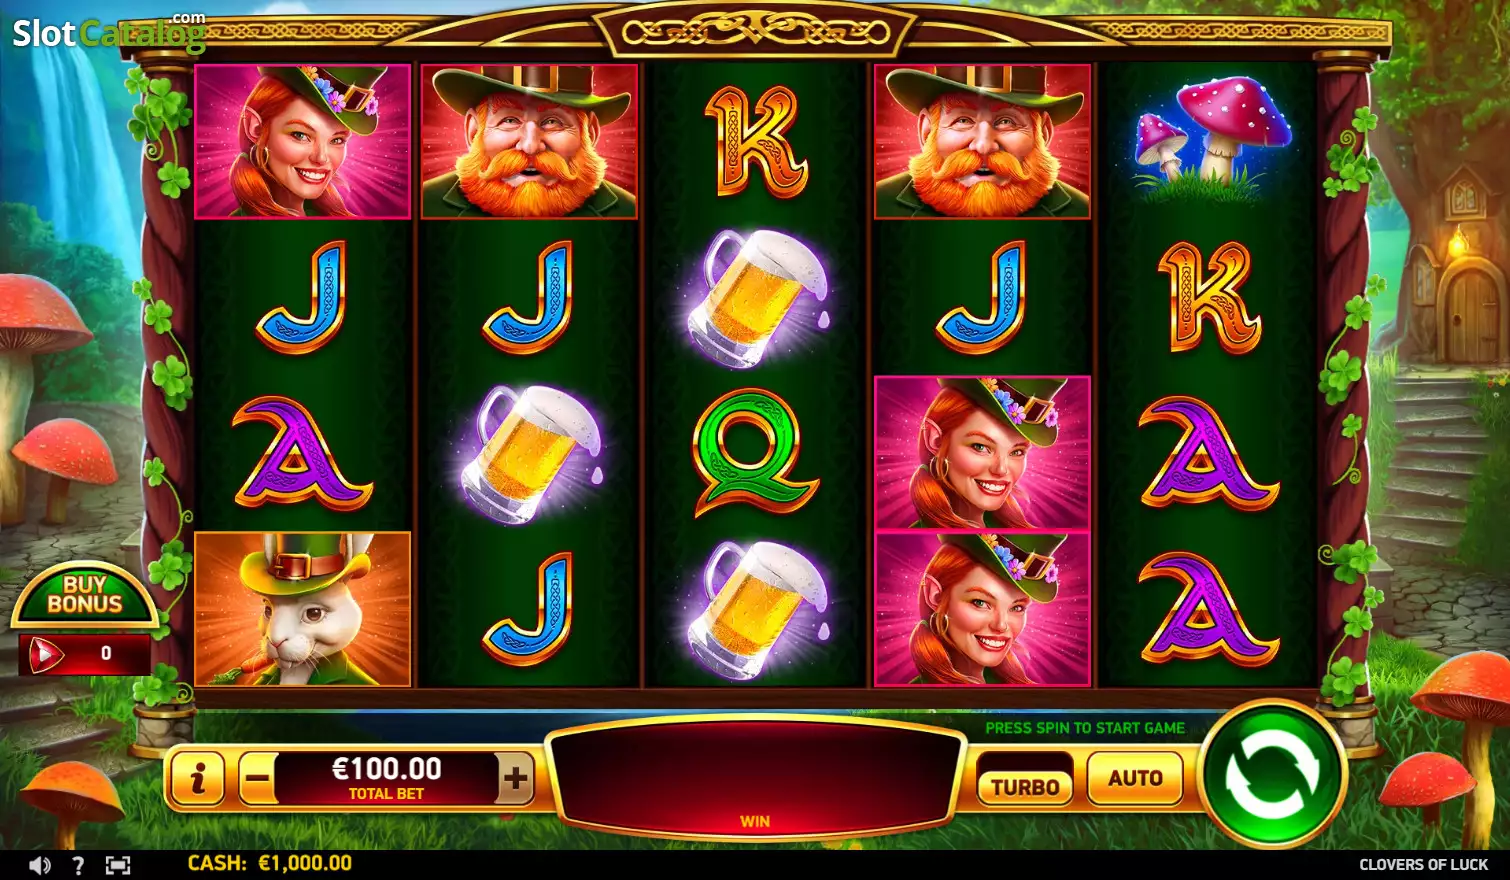The height and width of the screenshot is (880, 1510).
Task: Click the total bet amount display
Action: coord(386,778)
